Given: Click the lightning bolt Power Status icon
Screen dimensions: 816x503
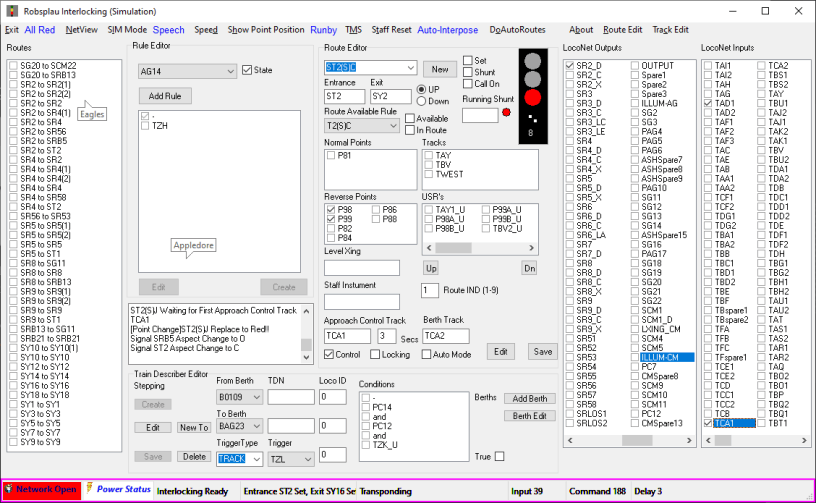Looking at the screenshot, I should pos(90,489).
